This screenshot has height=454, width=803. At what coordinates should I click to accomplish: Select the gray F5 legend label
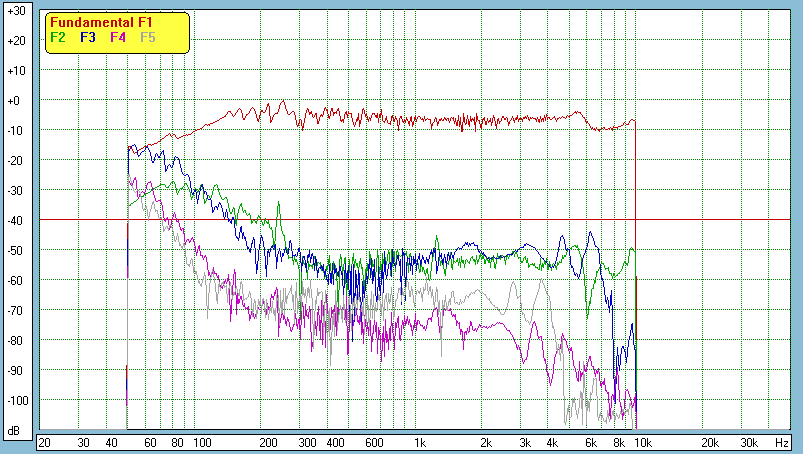148,37
